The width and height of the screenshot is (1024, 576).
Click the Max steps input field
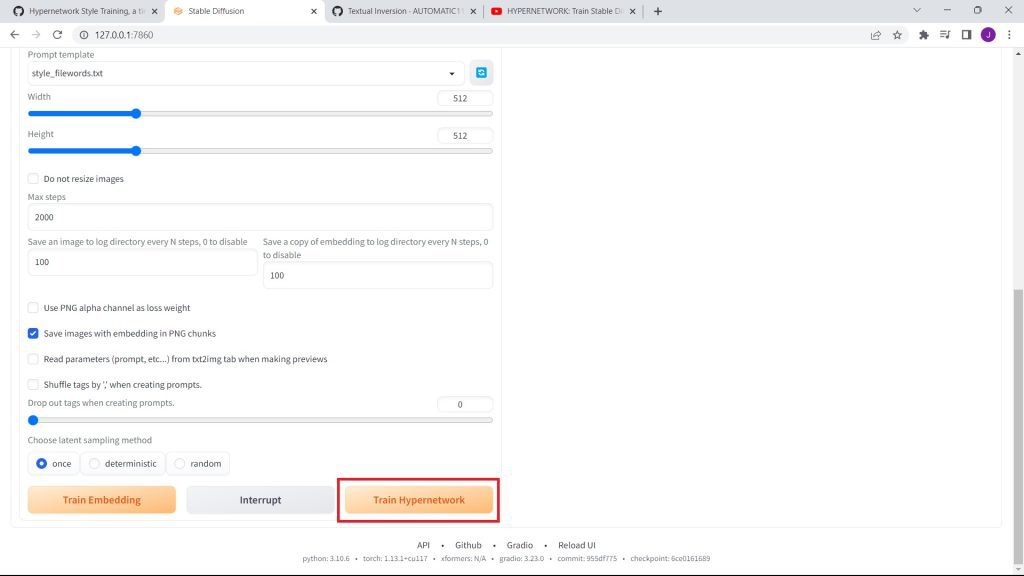coord(260,217)
